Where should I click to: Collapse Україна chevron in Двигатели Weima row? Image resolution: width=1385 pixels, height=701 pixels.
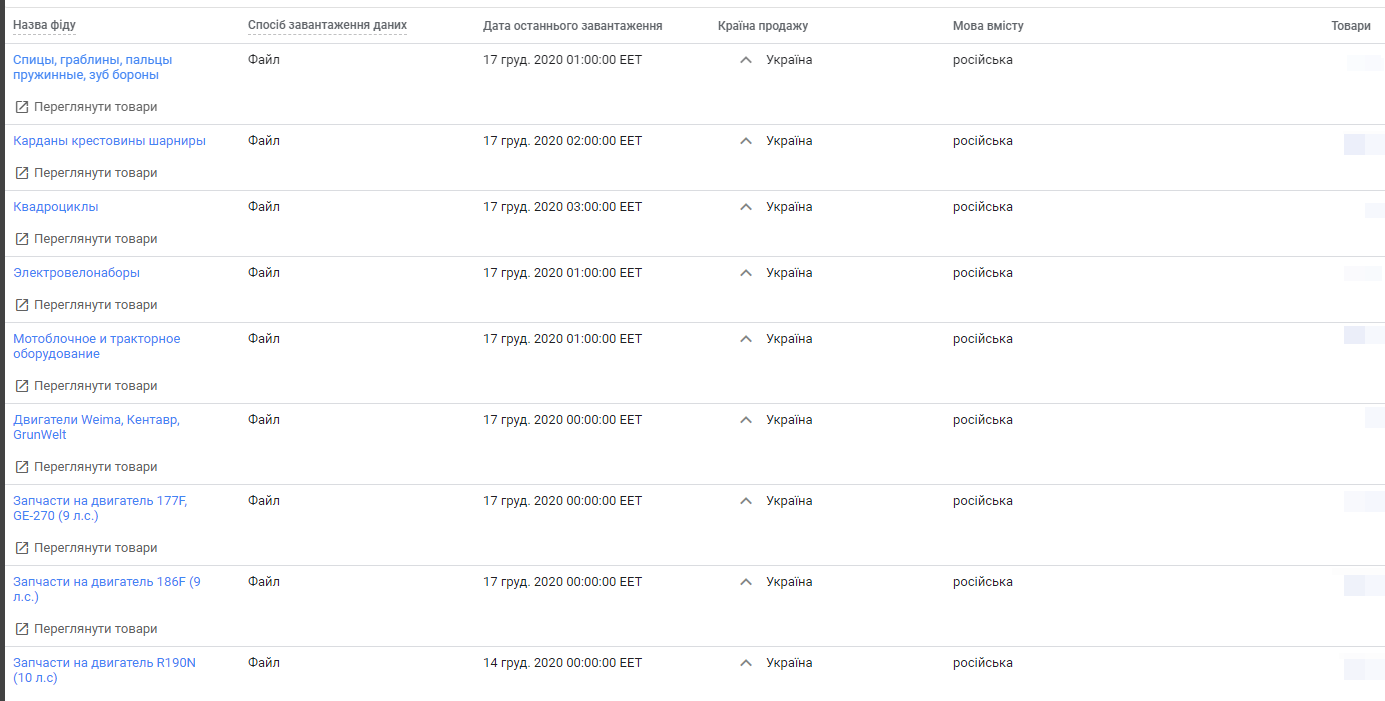tap(745, 420)
